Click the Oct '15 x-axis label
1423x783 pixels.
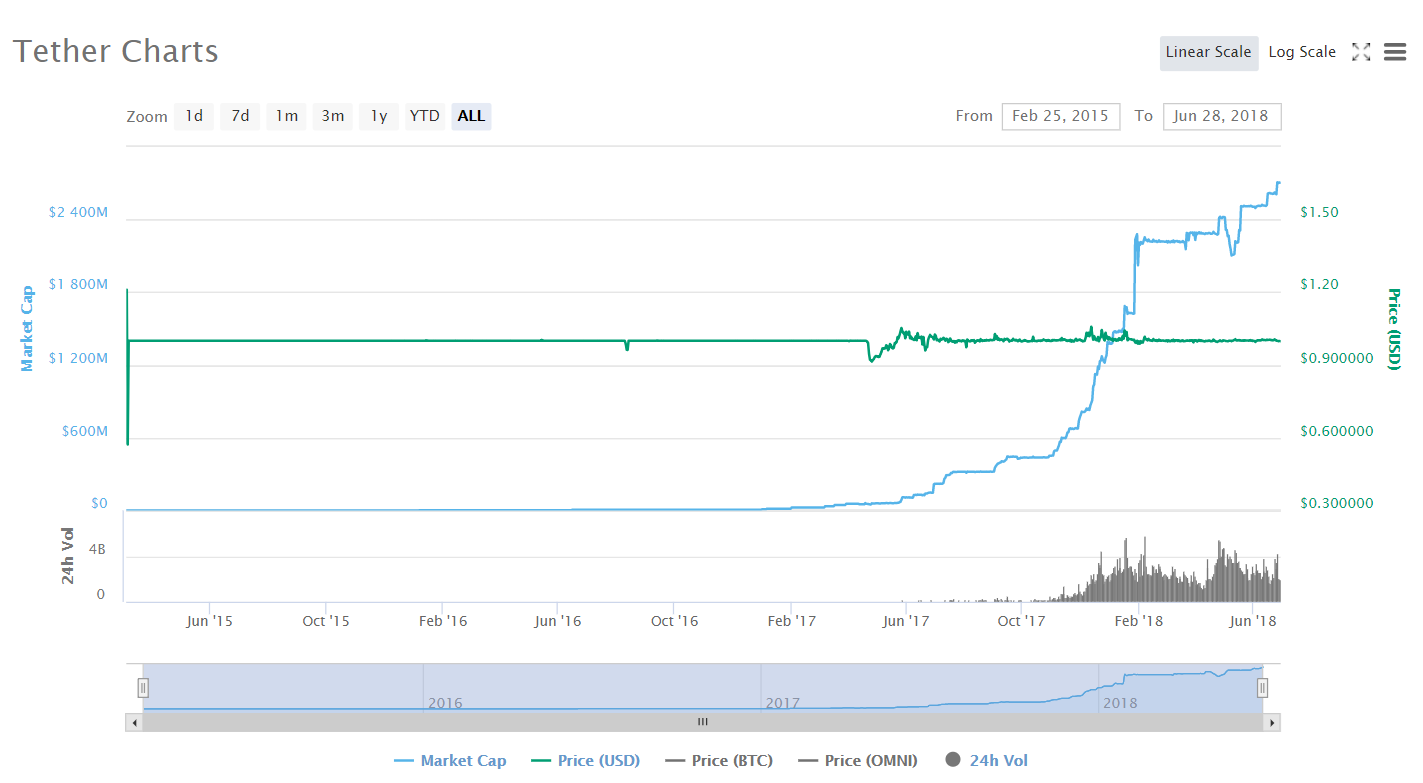(x=326, y=621)
